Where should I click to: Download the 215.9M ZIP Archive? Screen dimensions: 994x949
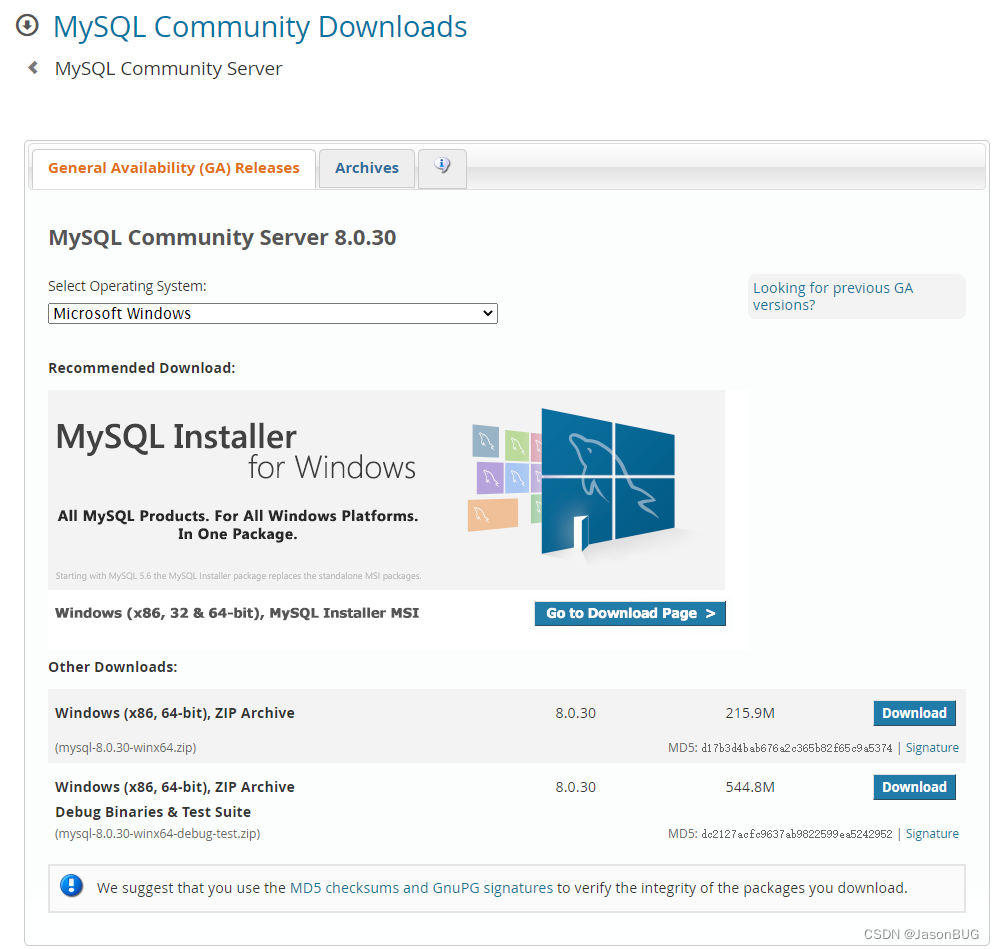click(x=914, y=713)
